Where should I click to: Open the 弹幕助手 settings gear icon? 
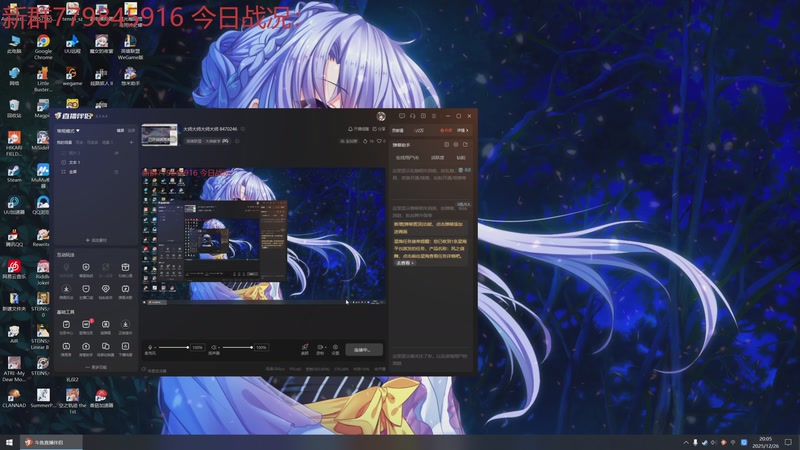[456, 145]
